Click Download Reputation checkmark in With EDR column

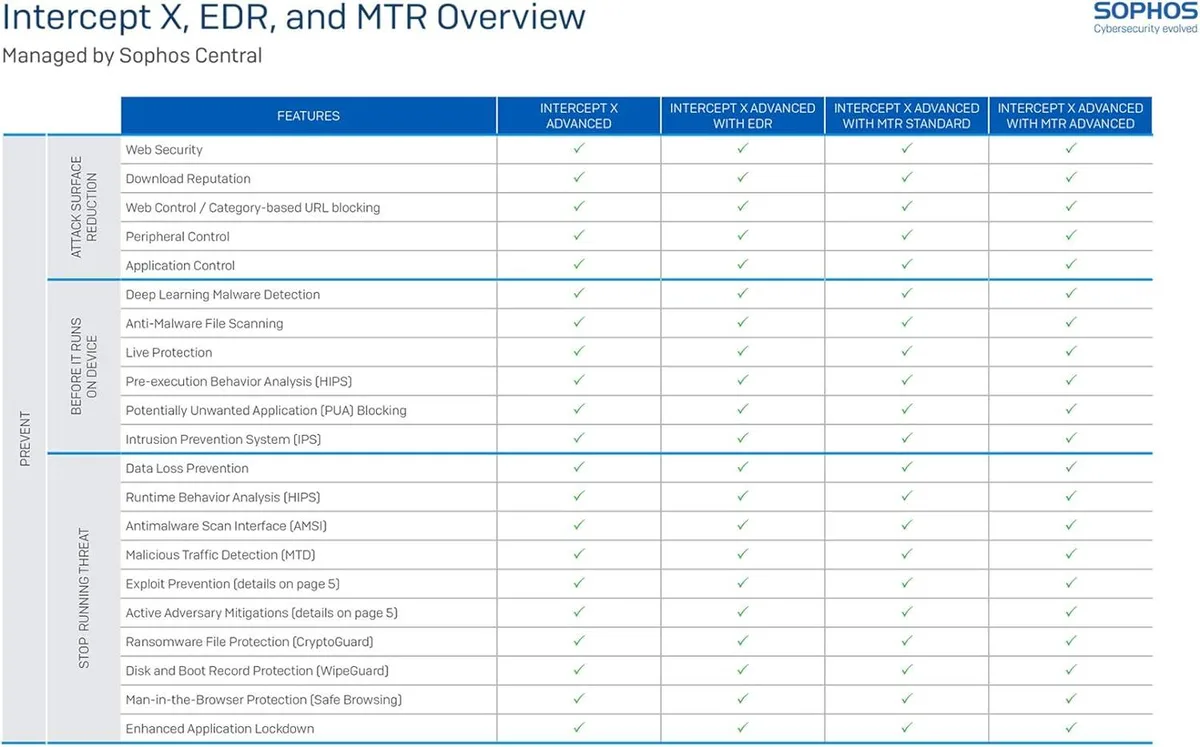pos(743,177)
